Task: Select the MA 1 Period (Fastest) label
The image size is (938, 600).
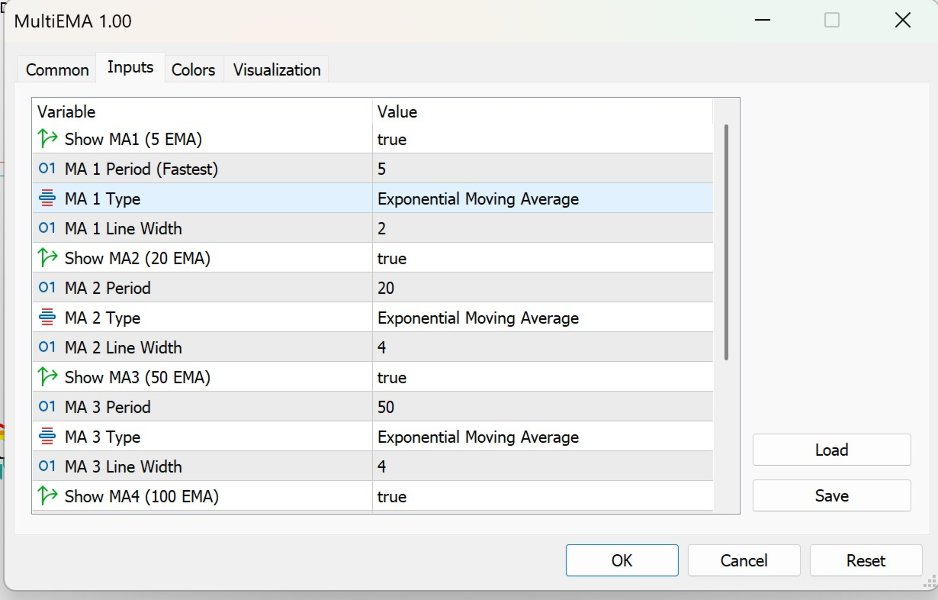Action: [x=141, y=169]
